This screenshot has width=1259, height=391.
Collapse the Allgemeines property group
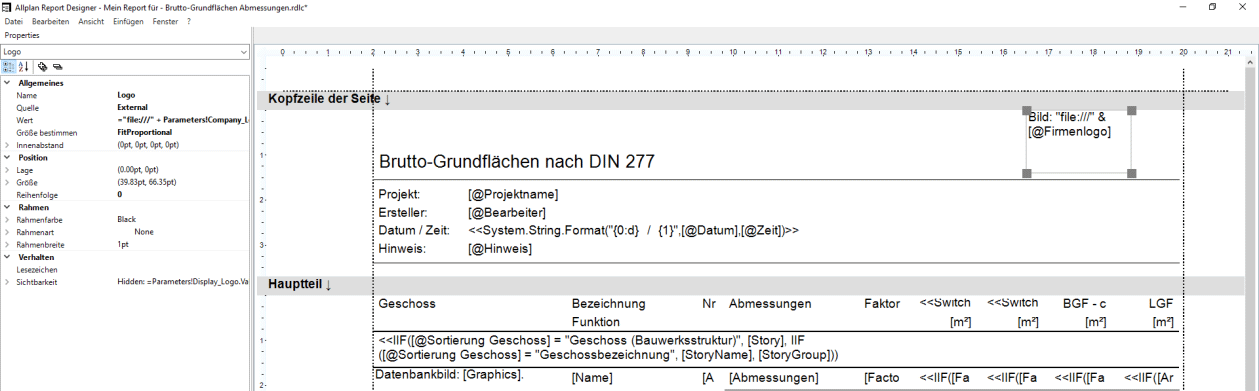[x=6, y=83]
